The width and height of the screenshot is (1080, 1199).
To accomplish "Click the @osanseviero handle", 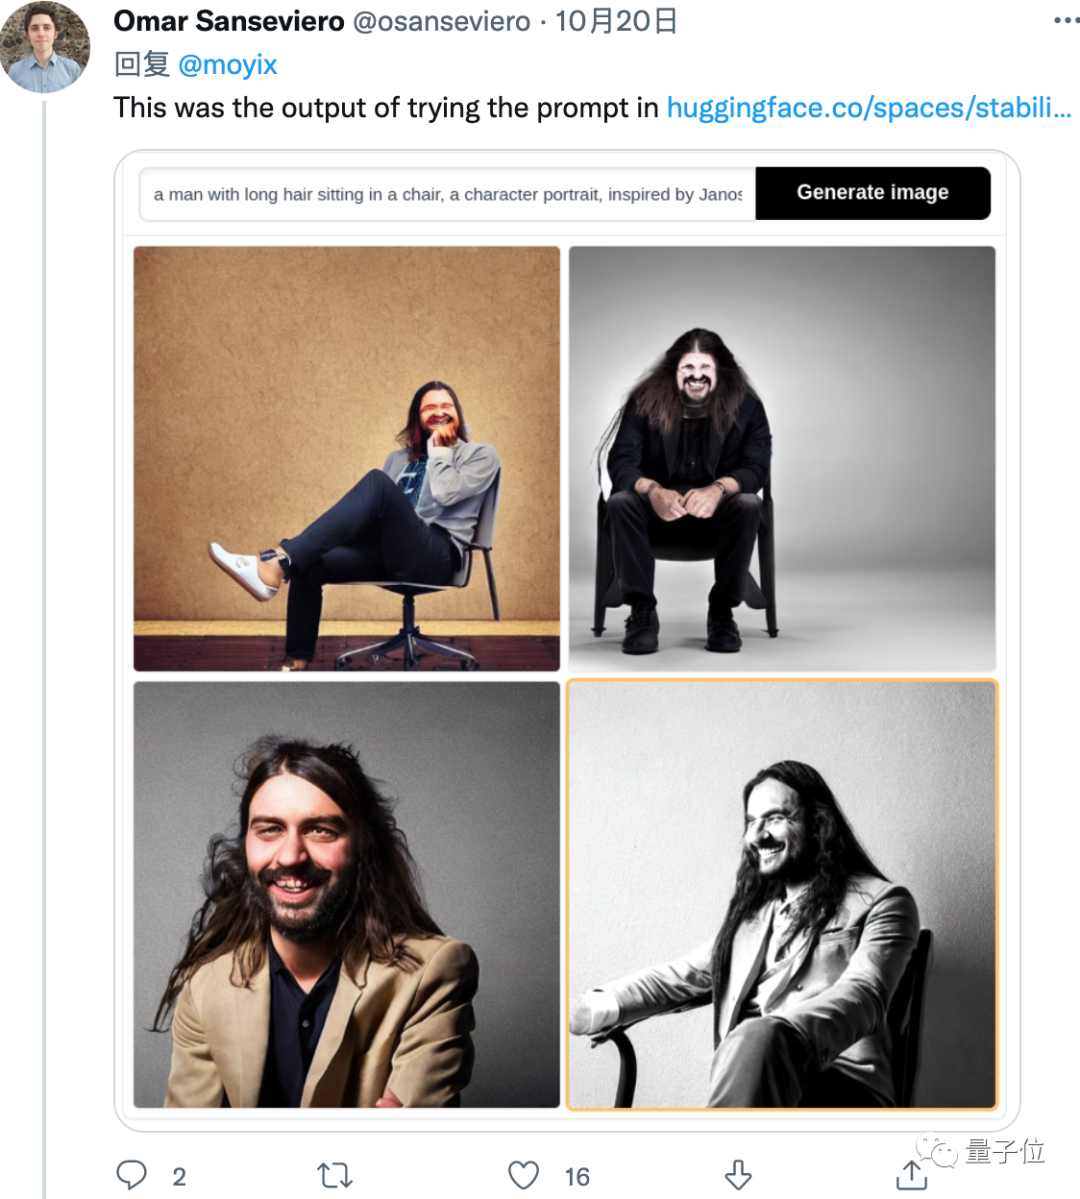I will [441, 21].
